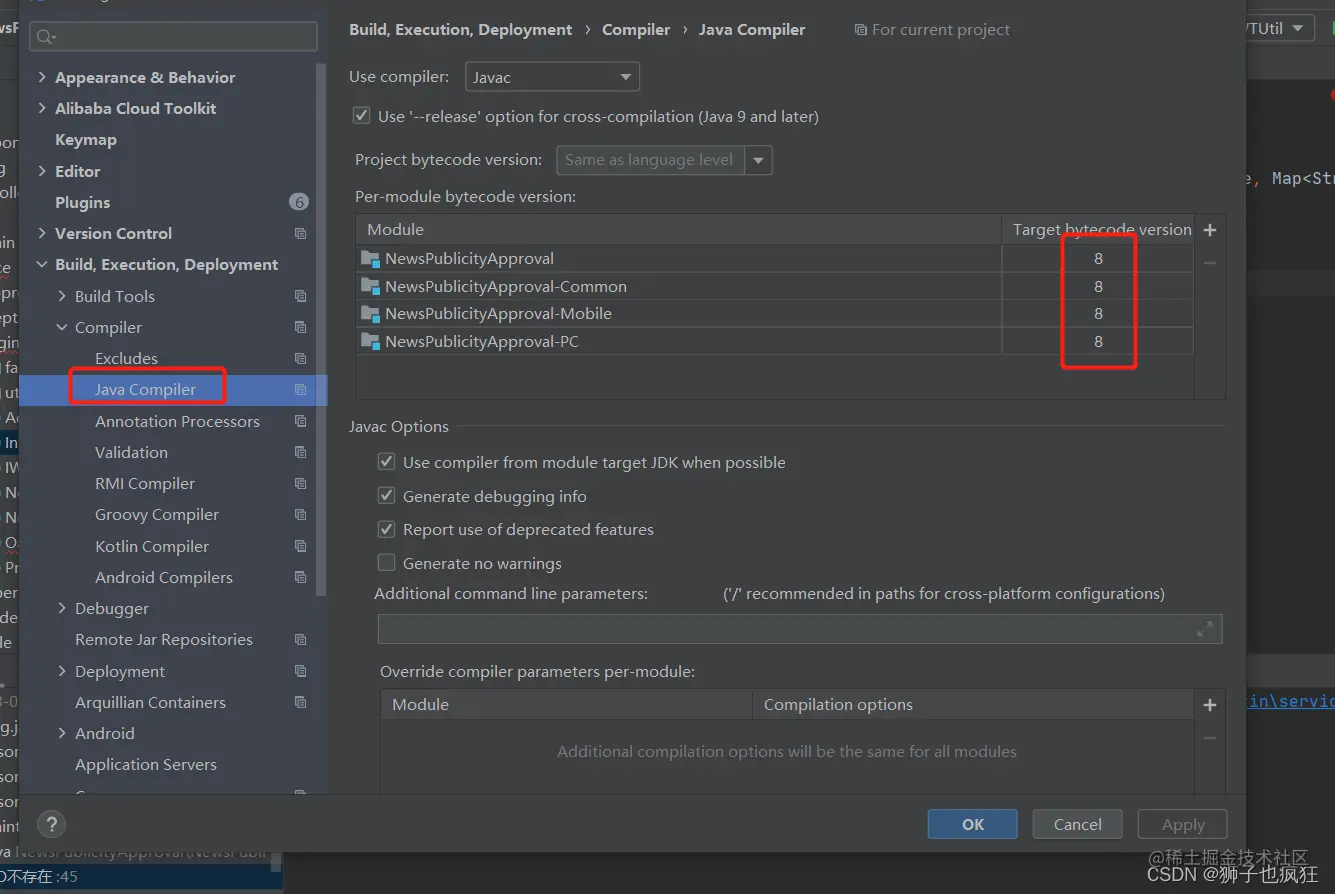This screenshot has height=894, width=1335.
Task: Click project-level icon beside Java Compiler
Action: pos(300,390)
